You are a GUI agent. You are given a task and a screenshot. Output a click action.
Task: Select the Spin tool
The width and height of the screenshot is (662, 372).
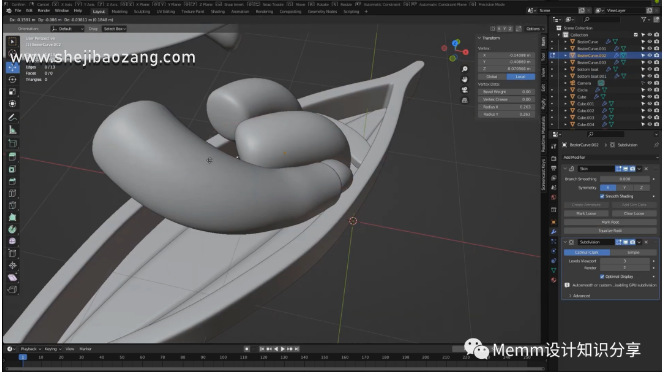[x=12, y=229]
